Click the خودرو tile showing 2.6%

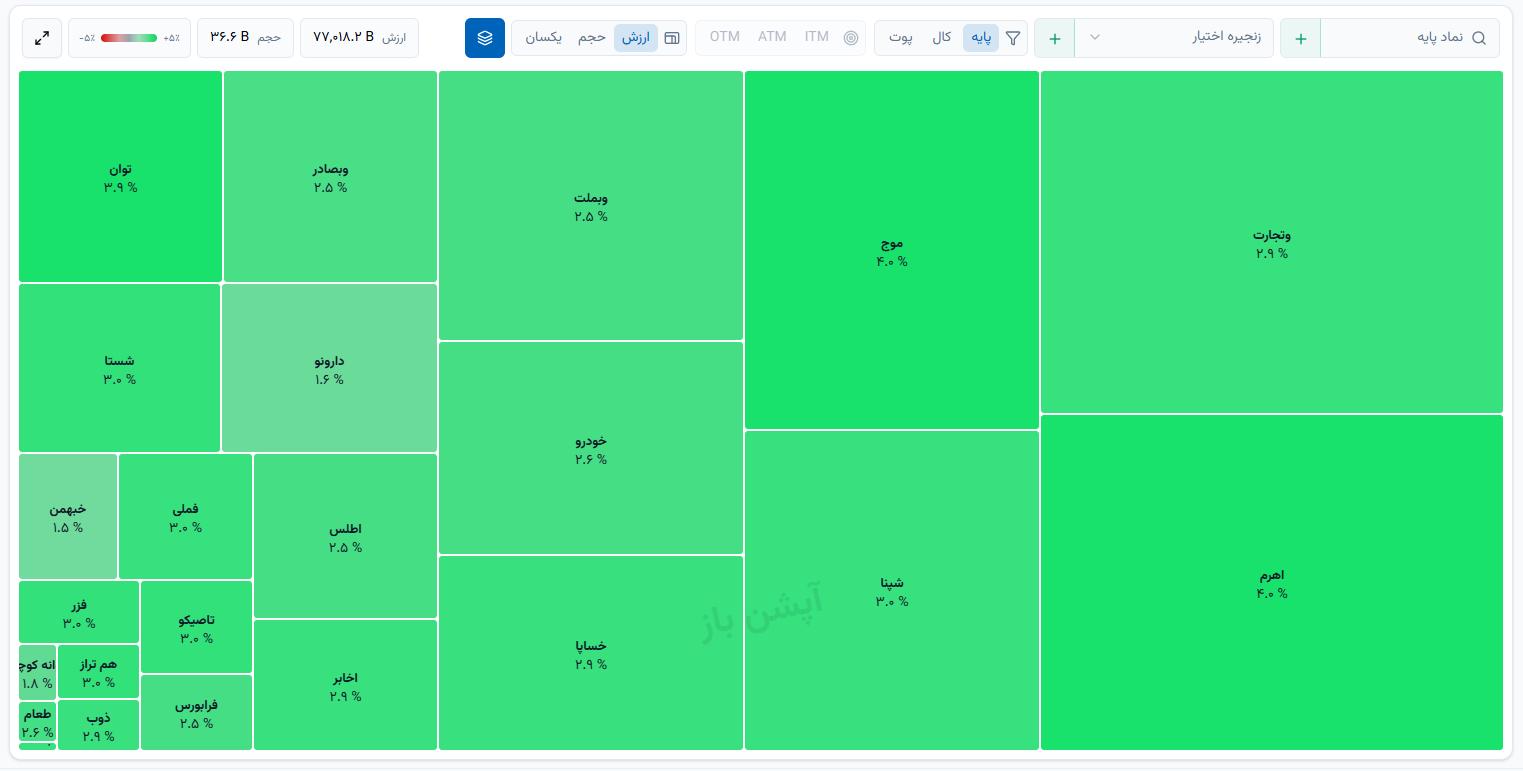point(591,448)
